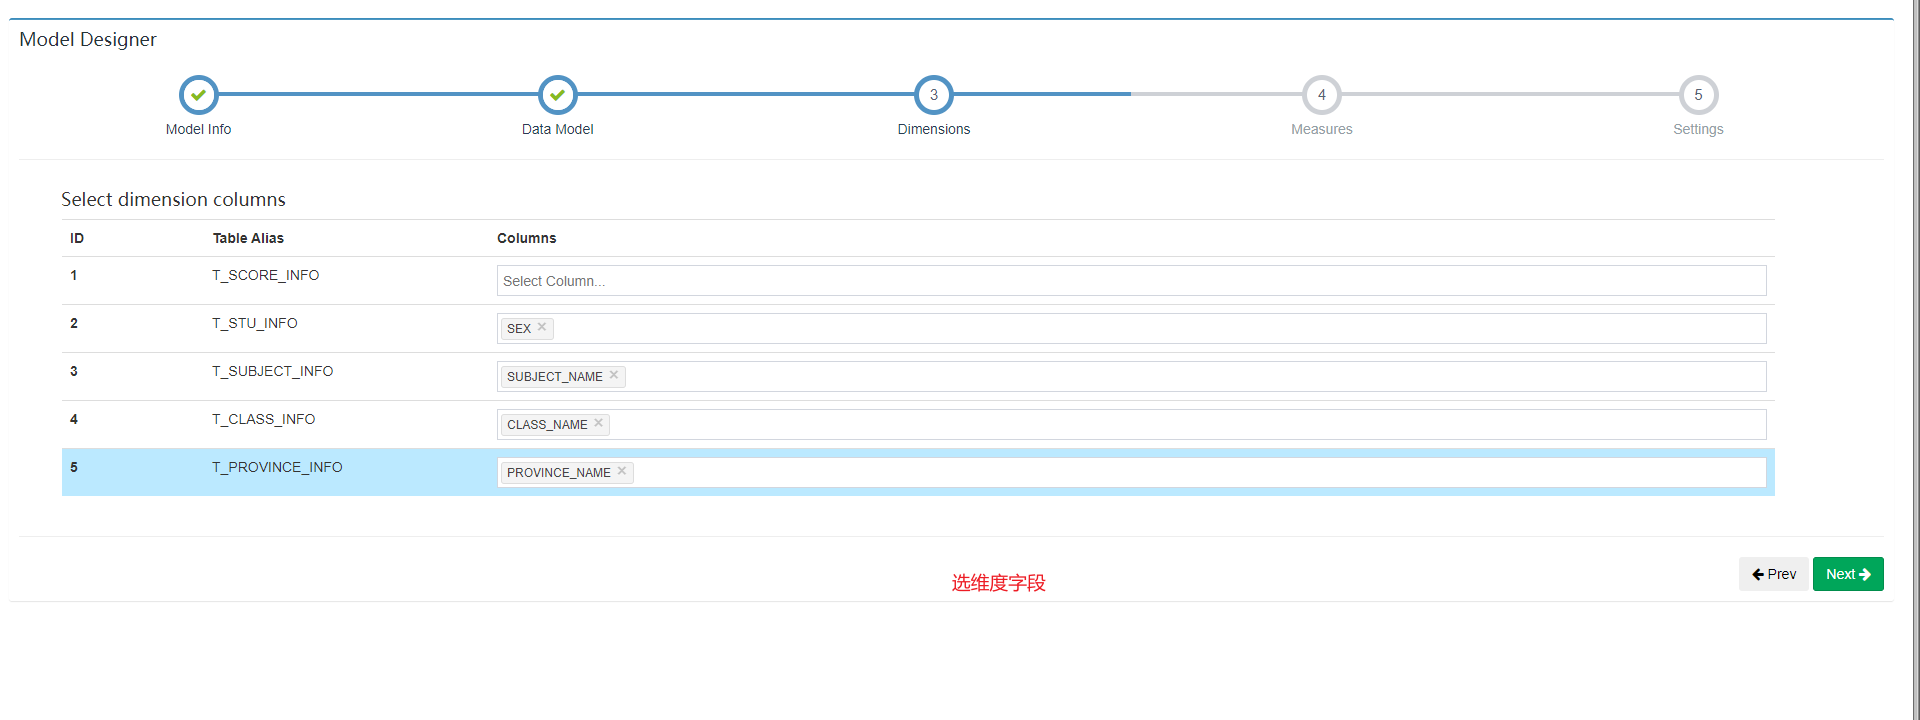Remove the SUBJECT_NAME column tag

614,375
